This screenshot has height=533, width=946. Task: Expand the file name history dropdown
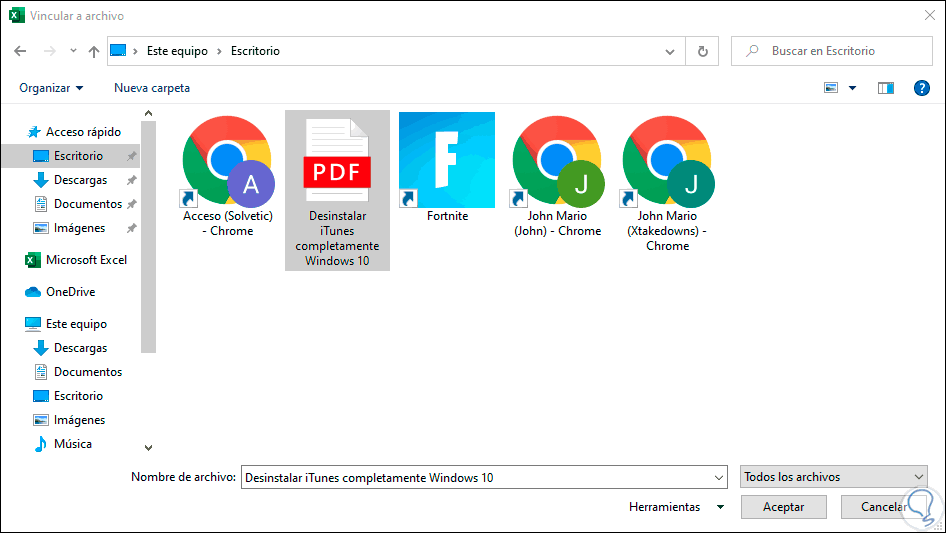(719, 477)
